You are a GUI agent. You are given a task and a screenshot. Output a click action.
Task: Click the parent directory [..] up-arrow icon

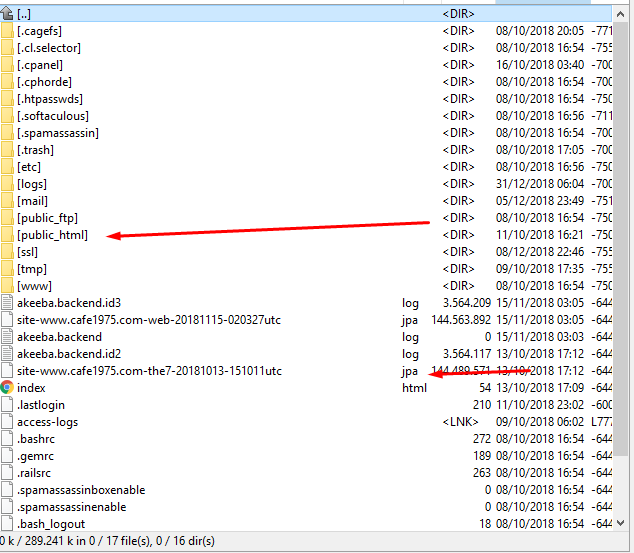(x=7, y=14)
